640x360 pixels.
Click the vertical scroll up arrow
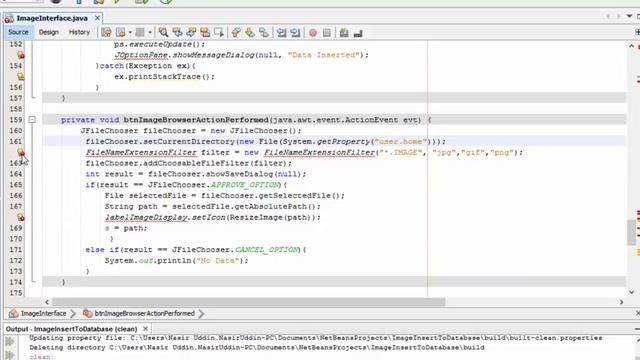(x=631, y=46)
